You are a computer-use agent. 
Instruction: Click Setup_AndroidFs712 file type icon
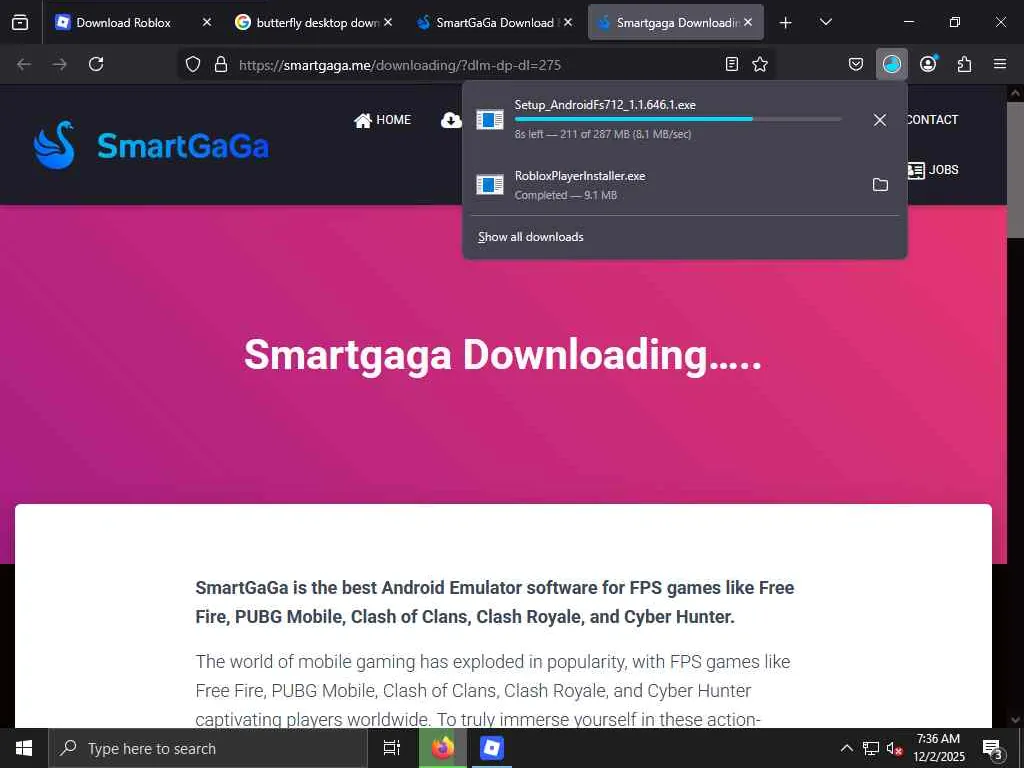pyautogui.click(x=490, y=120)
